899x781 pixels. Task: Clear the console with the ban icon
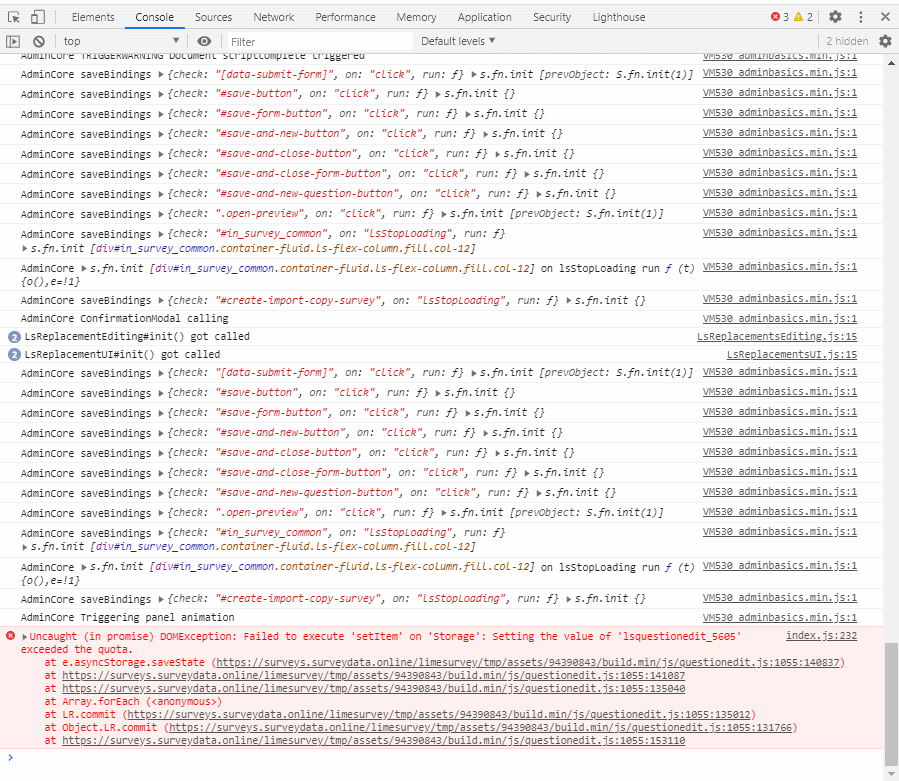pos(39,41)
